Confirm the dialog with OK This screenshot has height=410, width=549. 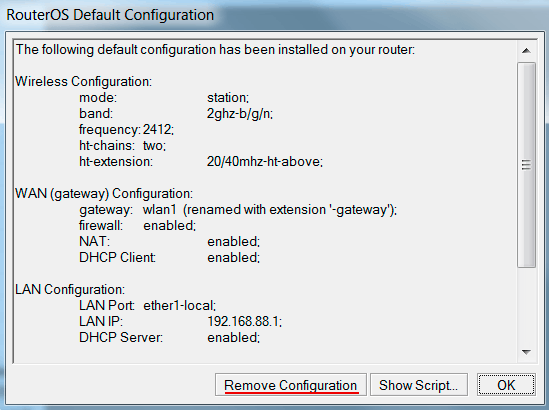click(x=506, y=385)
